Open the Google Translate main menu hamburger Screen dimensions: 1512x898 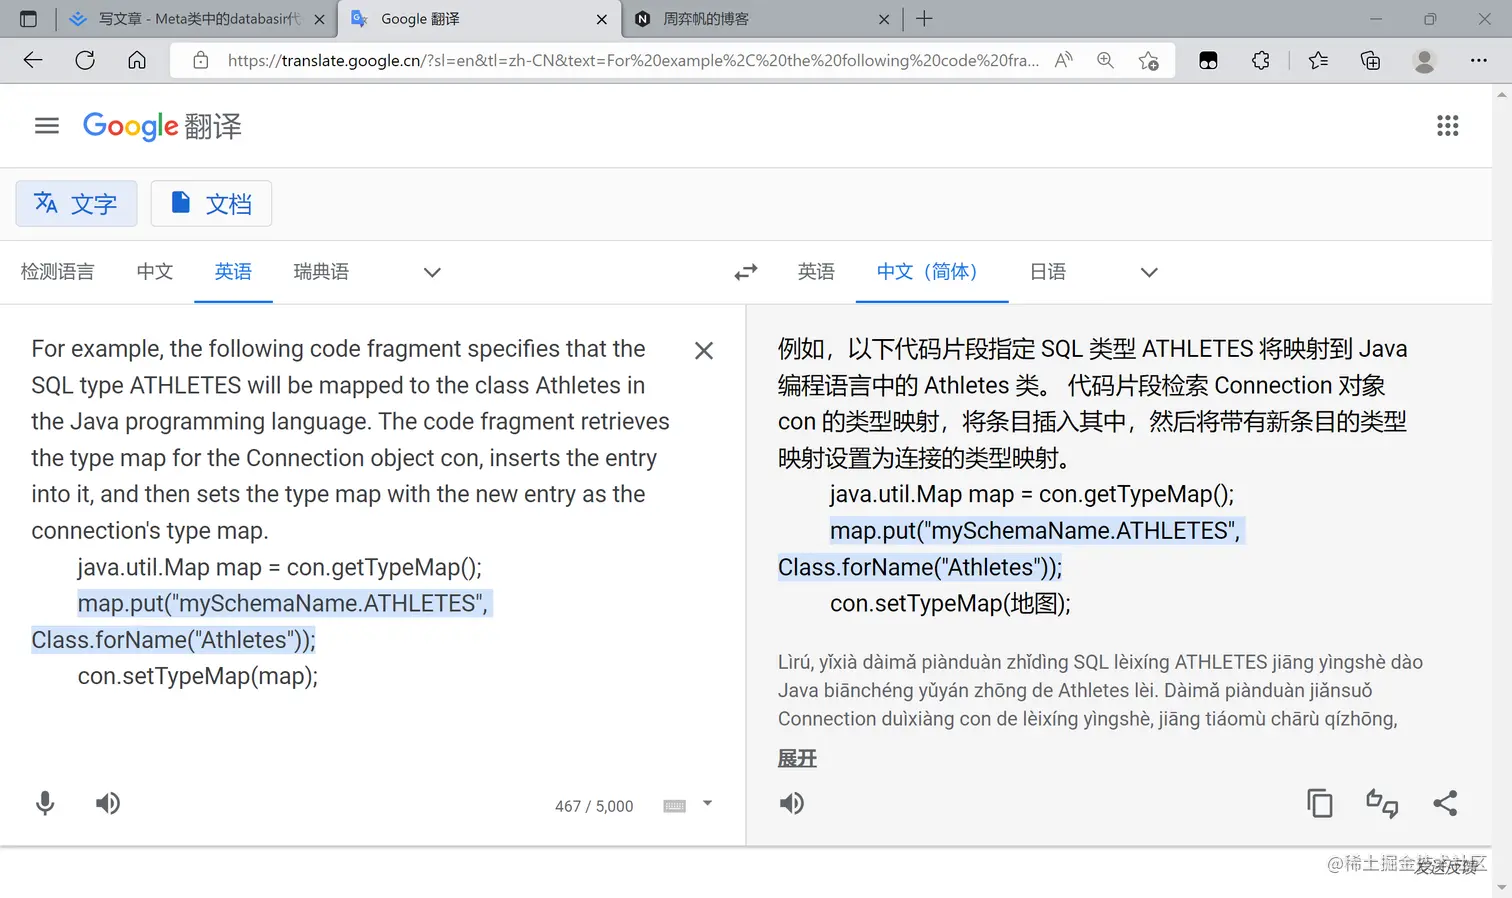pos(47,126)
